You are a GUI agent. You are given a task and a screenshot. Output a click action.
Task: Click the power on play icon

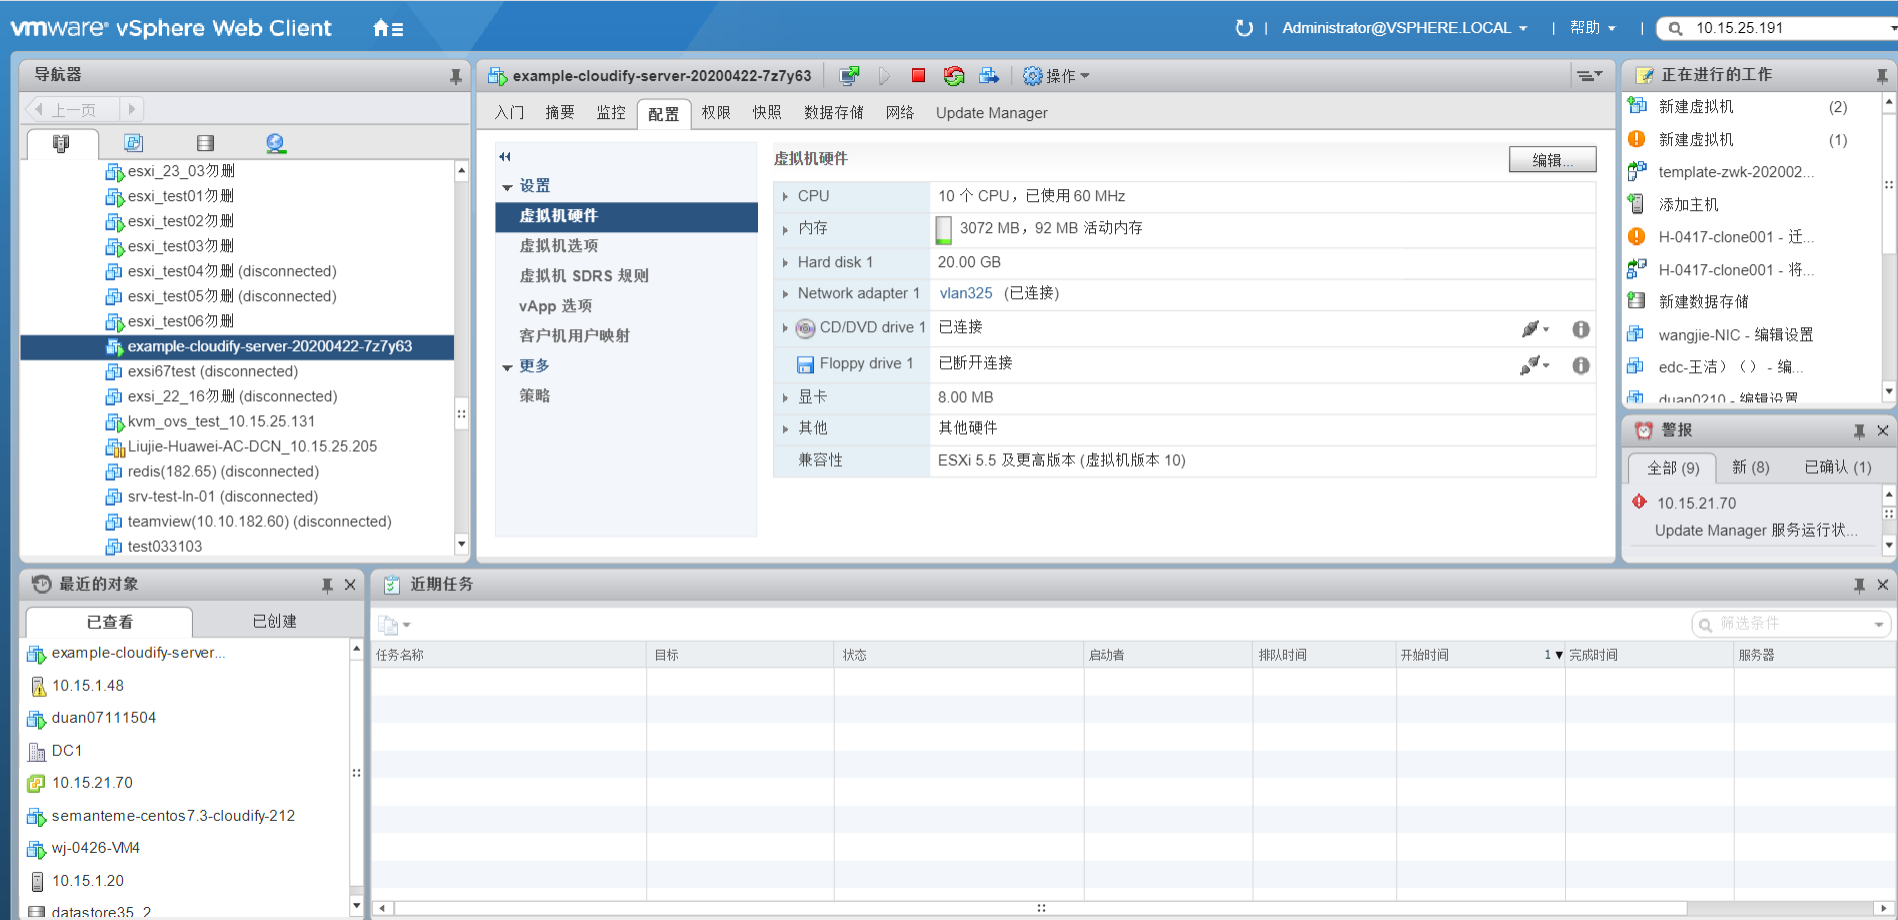tap(884, 76)
